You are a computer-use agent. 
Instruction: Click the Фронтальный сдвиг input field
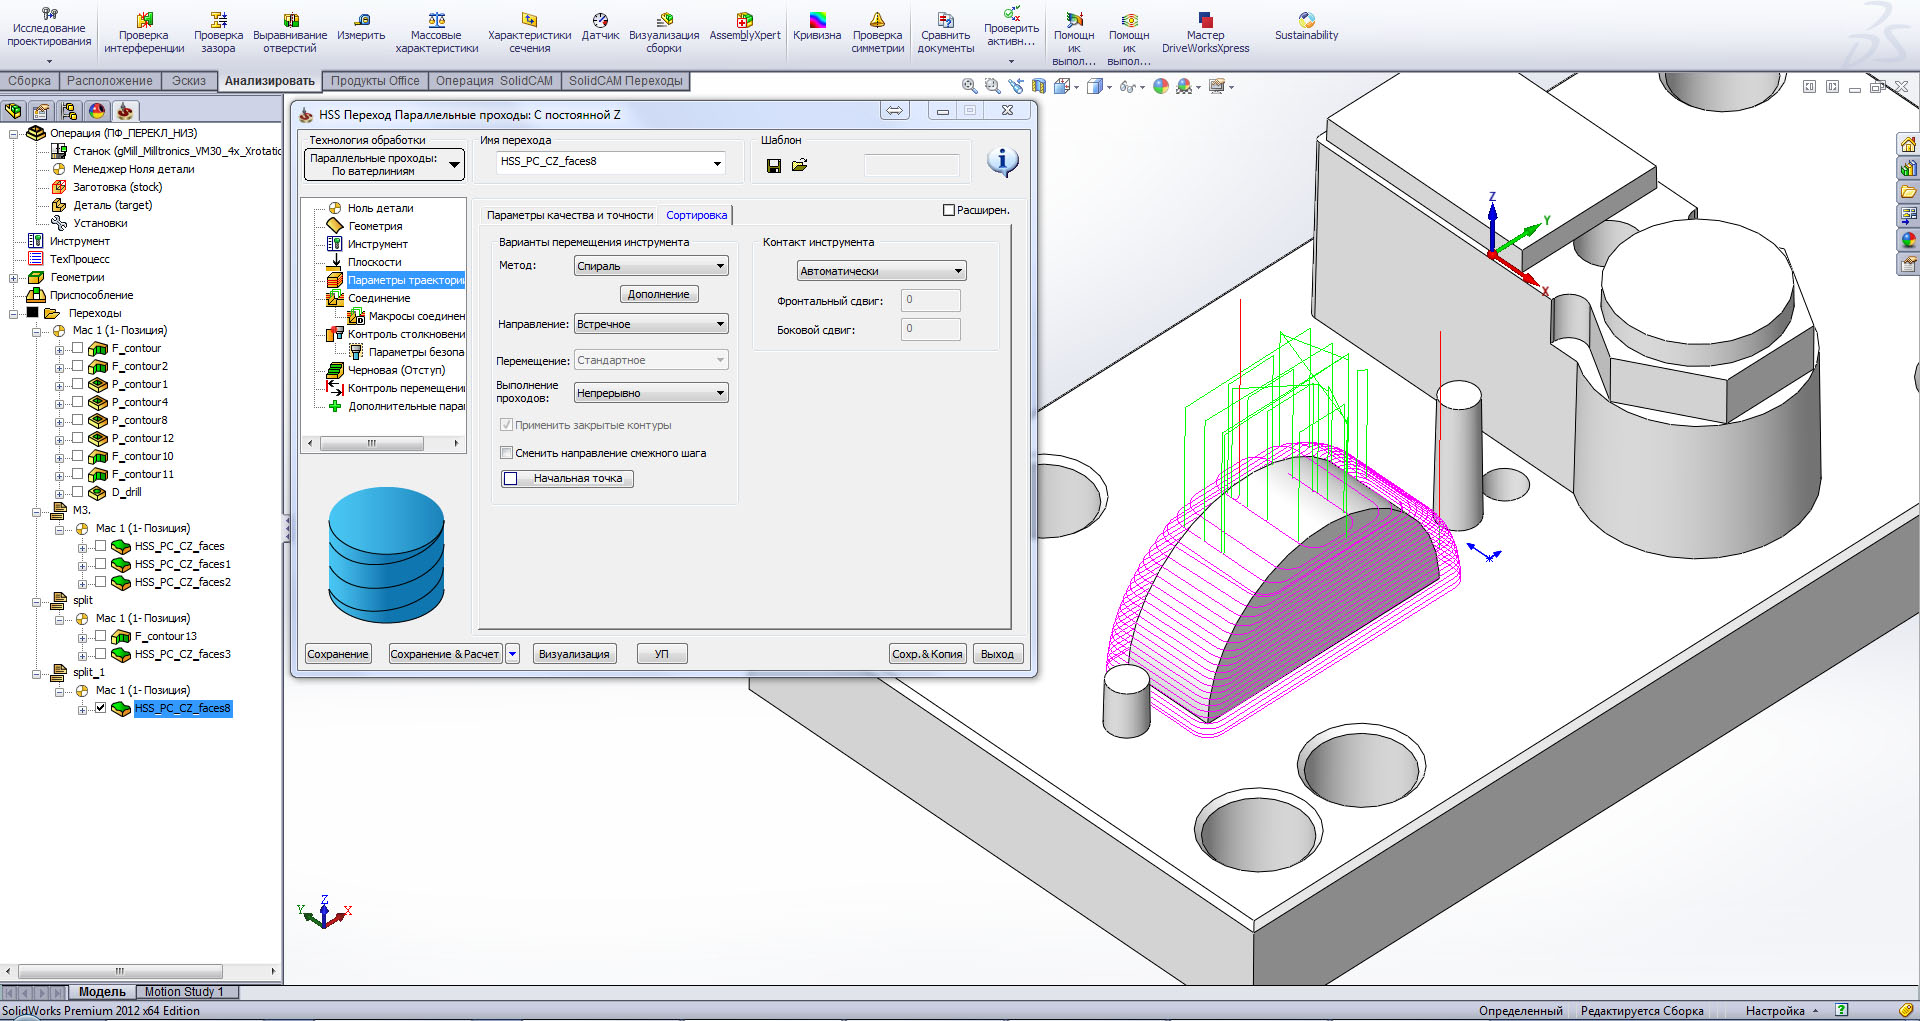tap(930, 300)
